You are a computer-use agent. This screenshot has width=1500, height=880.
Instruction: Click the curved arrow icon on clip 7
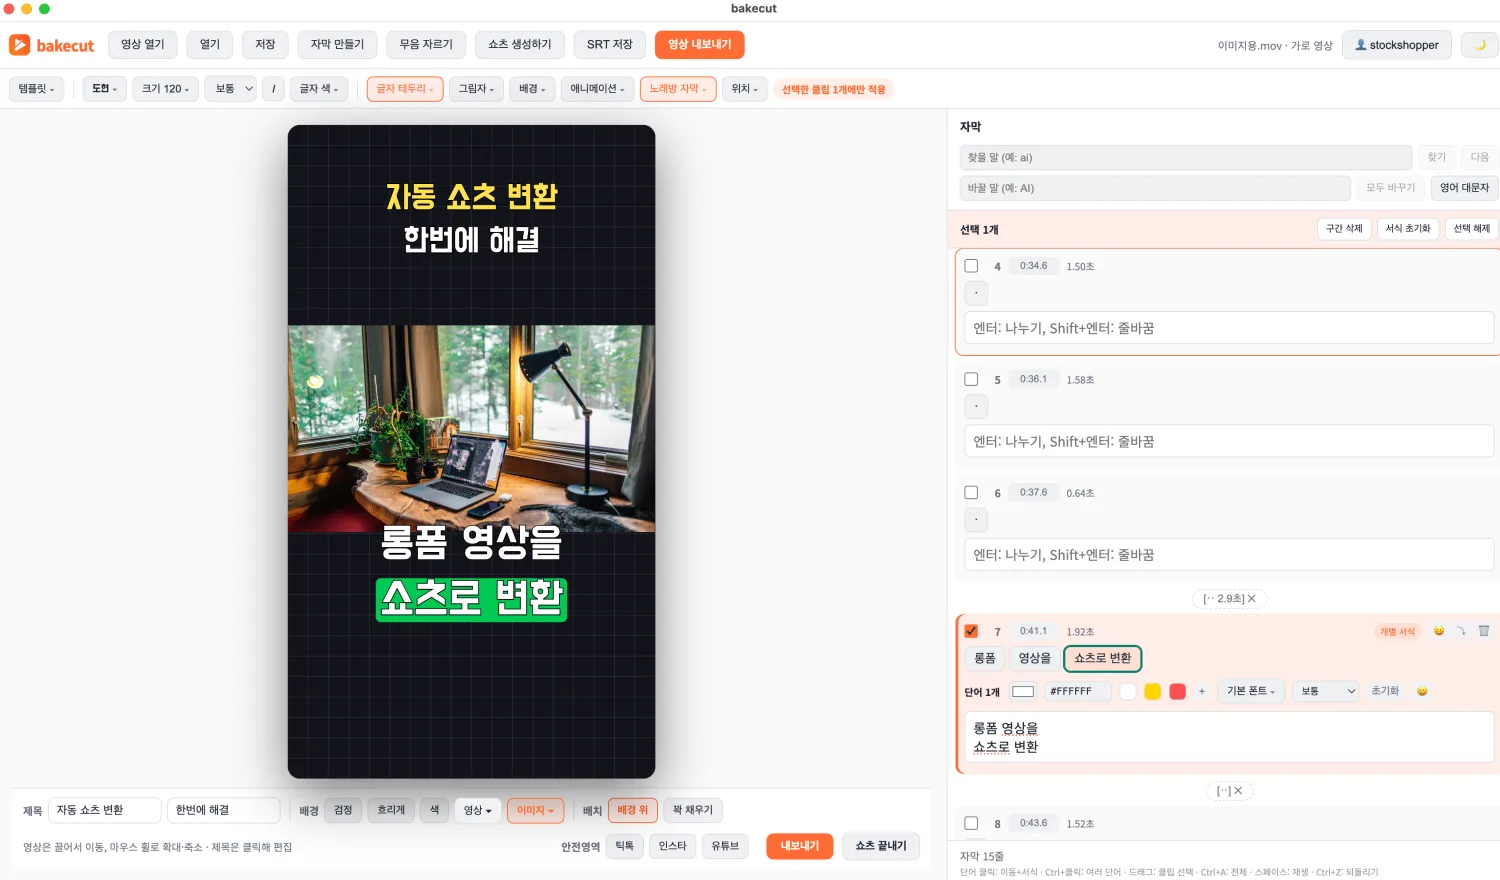1461,631
